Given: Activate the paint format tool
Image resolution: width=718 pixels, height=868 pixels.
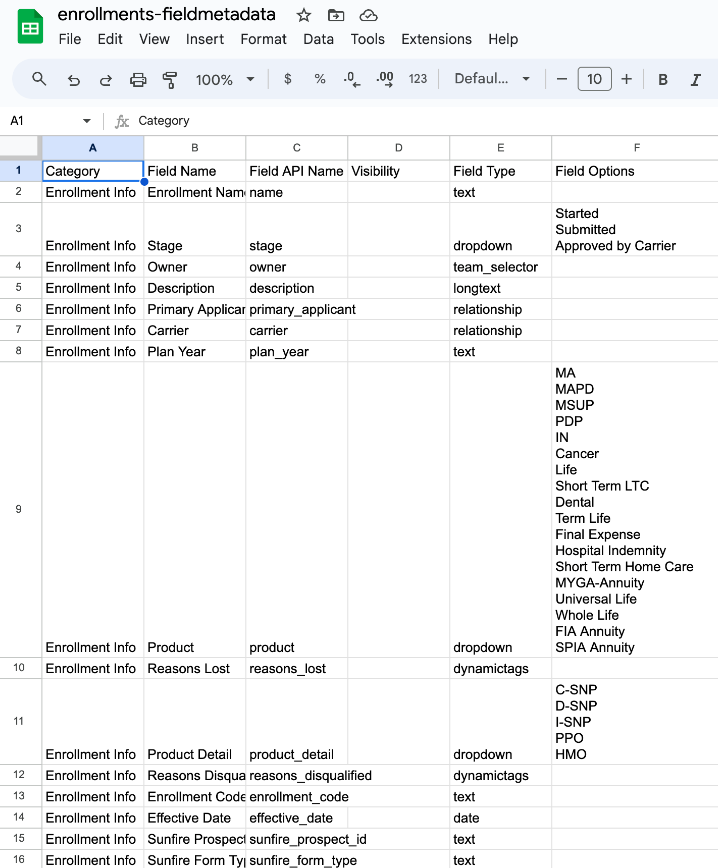Looking at the screenshot, I should pos(170,80).
